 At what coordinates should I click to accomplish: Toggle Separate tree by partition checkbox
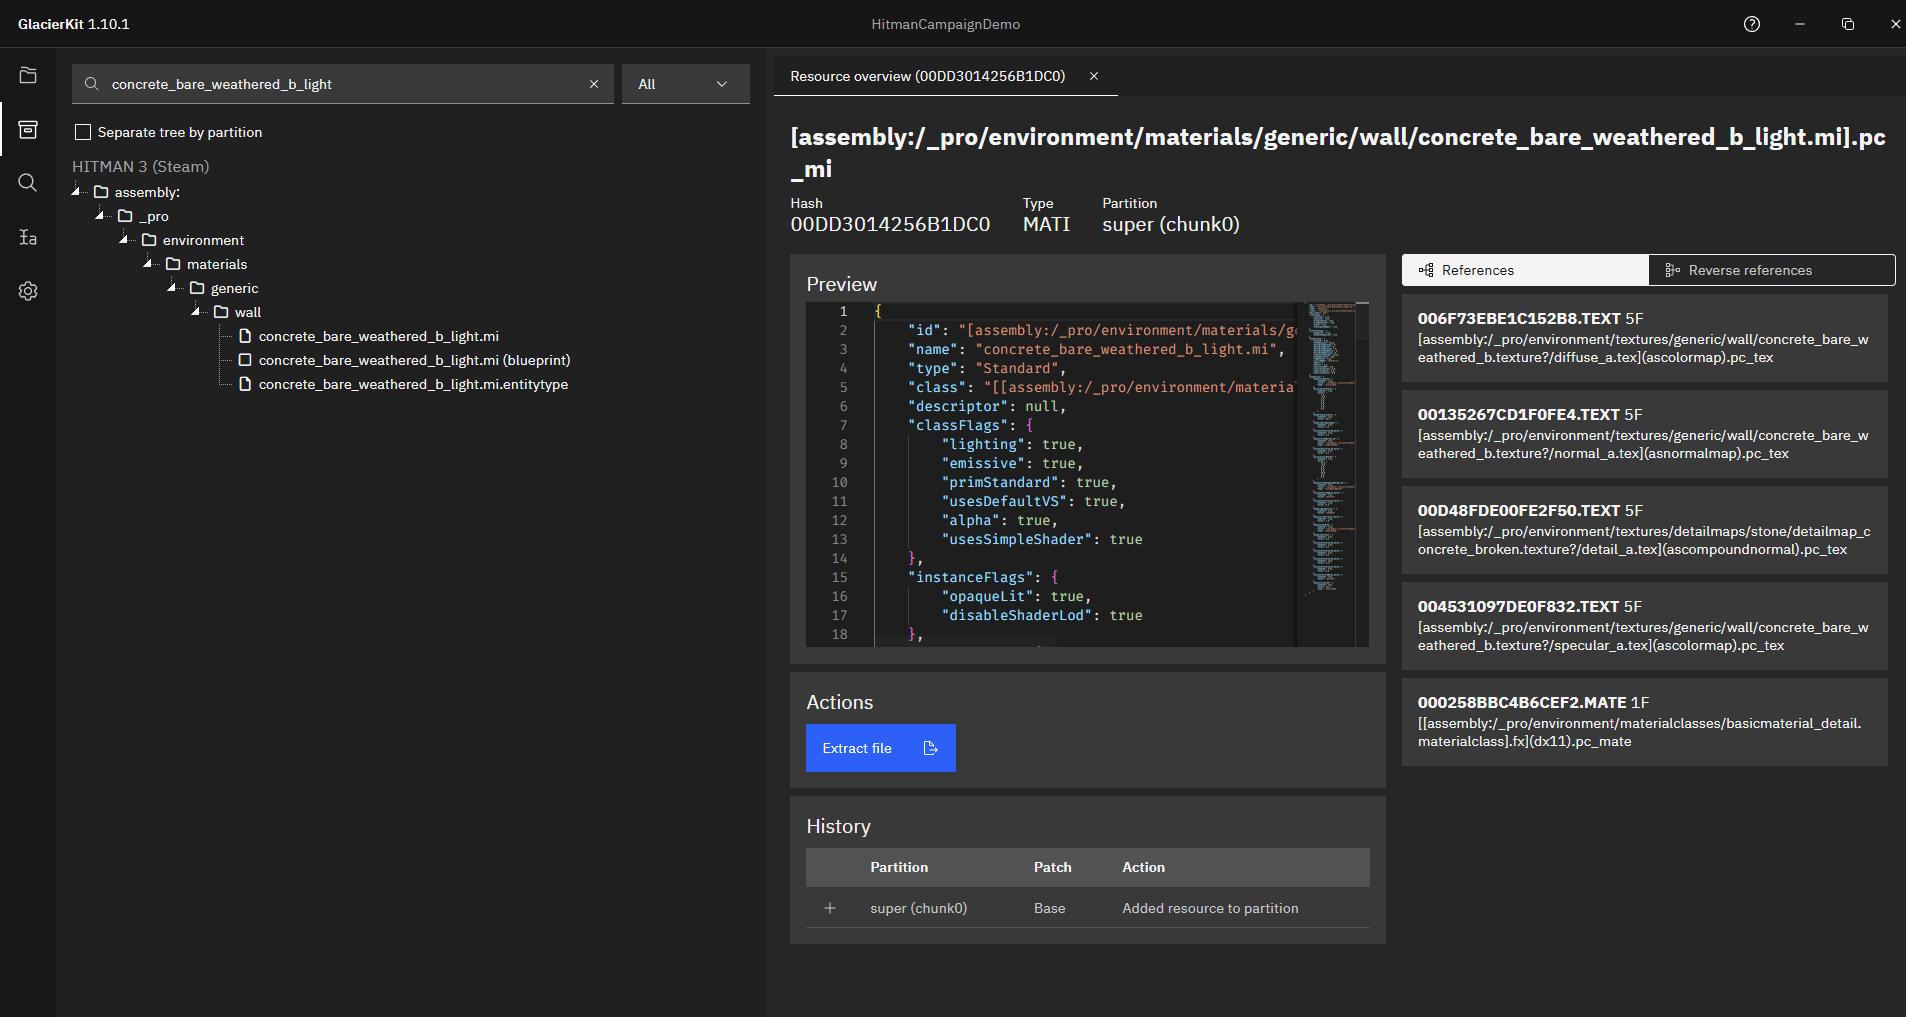[83, 132]
